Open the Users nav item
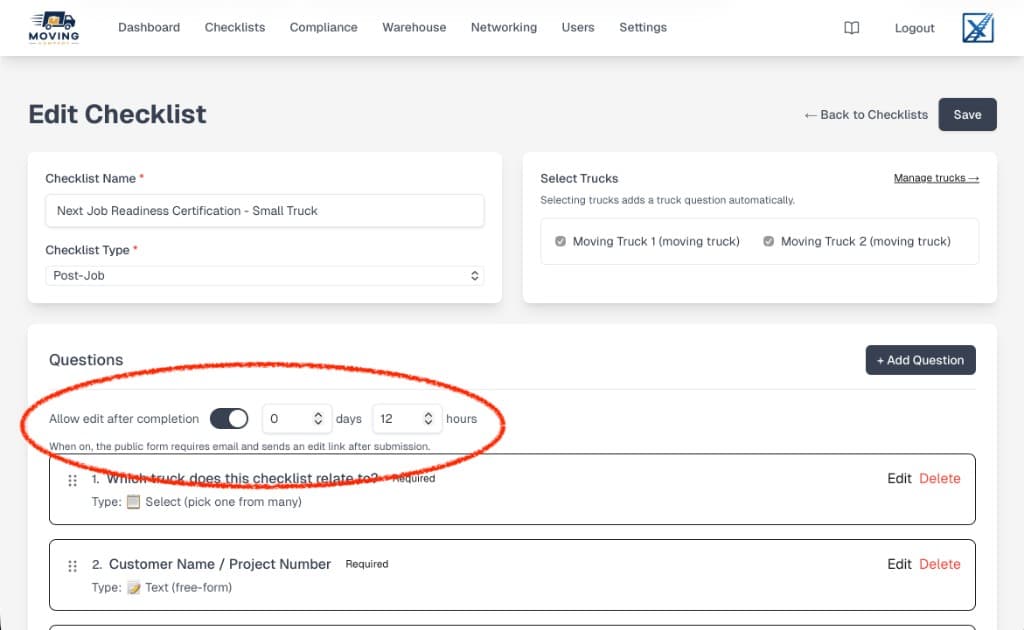1024x630 pixels. pyautogui.click(x=578, y=27)
